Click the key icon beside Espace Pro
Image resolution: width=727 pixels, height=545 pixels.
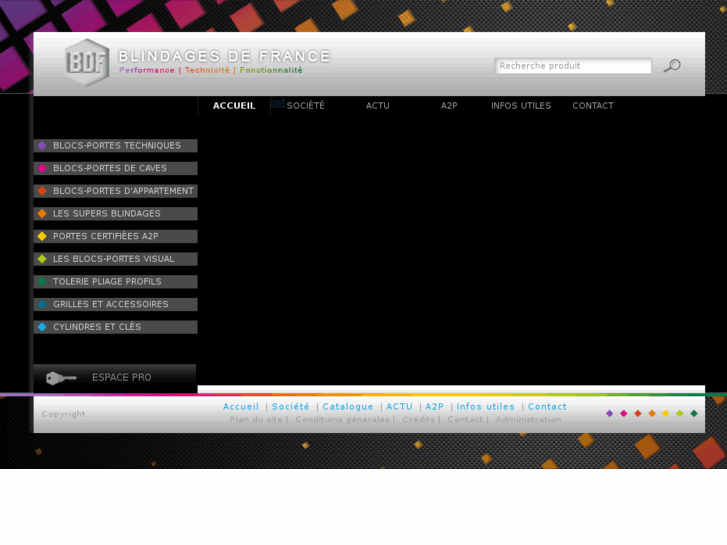pyautogui.click(x=61, y=378)
